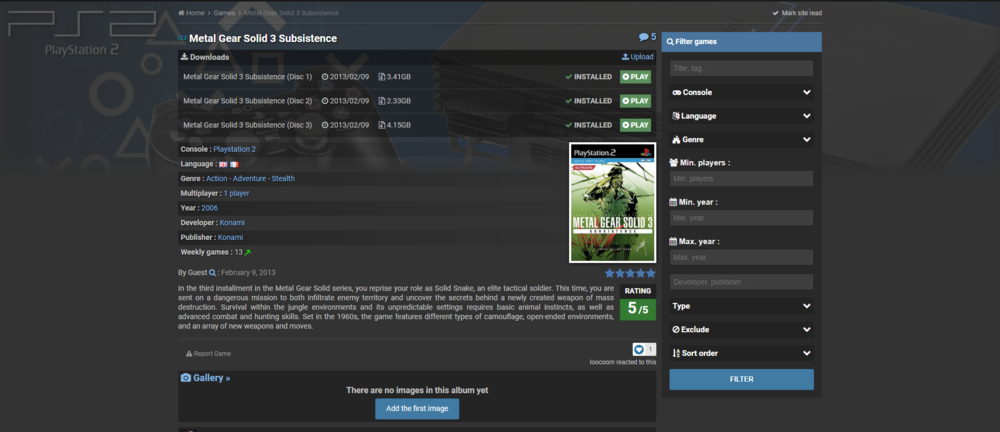Open Games in the breadcrumb navigation
Viewport: 1000px width, 432px height.
pyautogui.click(x=223, y=12)
